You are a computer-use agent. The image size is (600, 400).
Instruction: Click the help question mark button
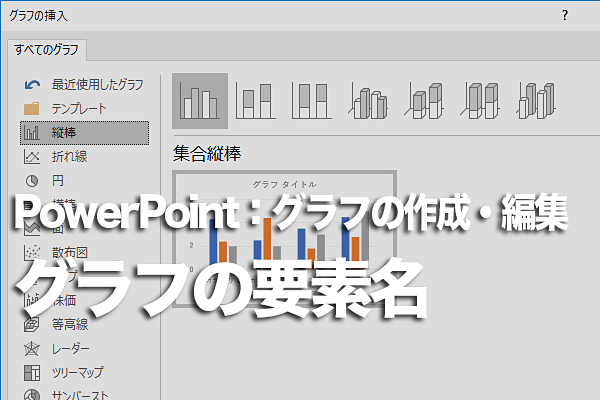tap(565, 15)
